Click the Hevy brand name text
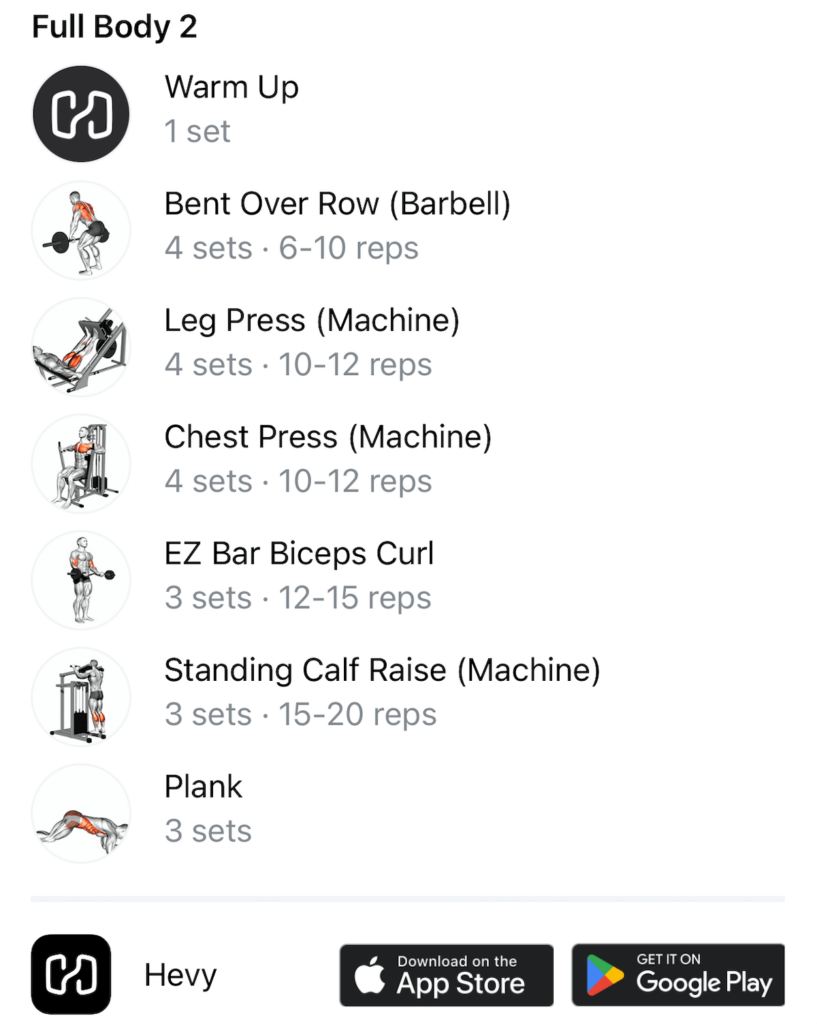This screenshot has width=817, height=1024. 180,976
